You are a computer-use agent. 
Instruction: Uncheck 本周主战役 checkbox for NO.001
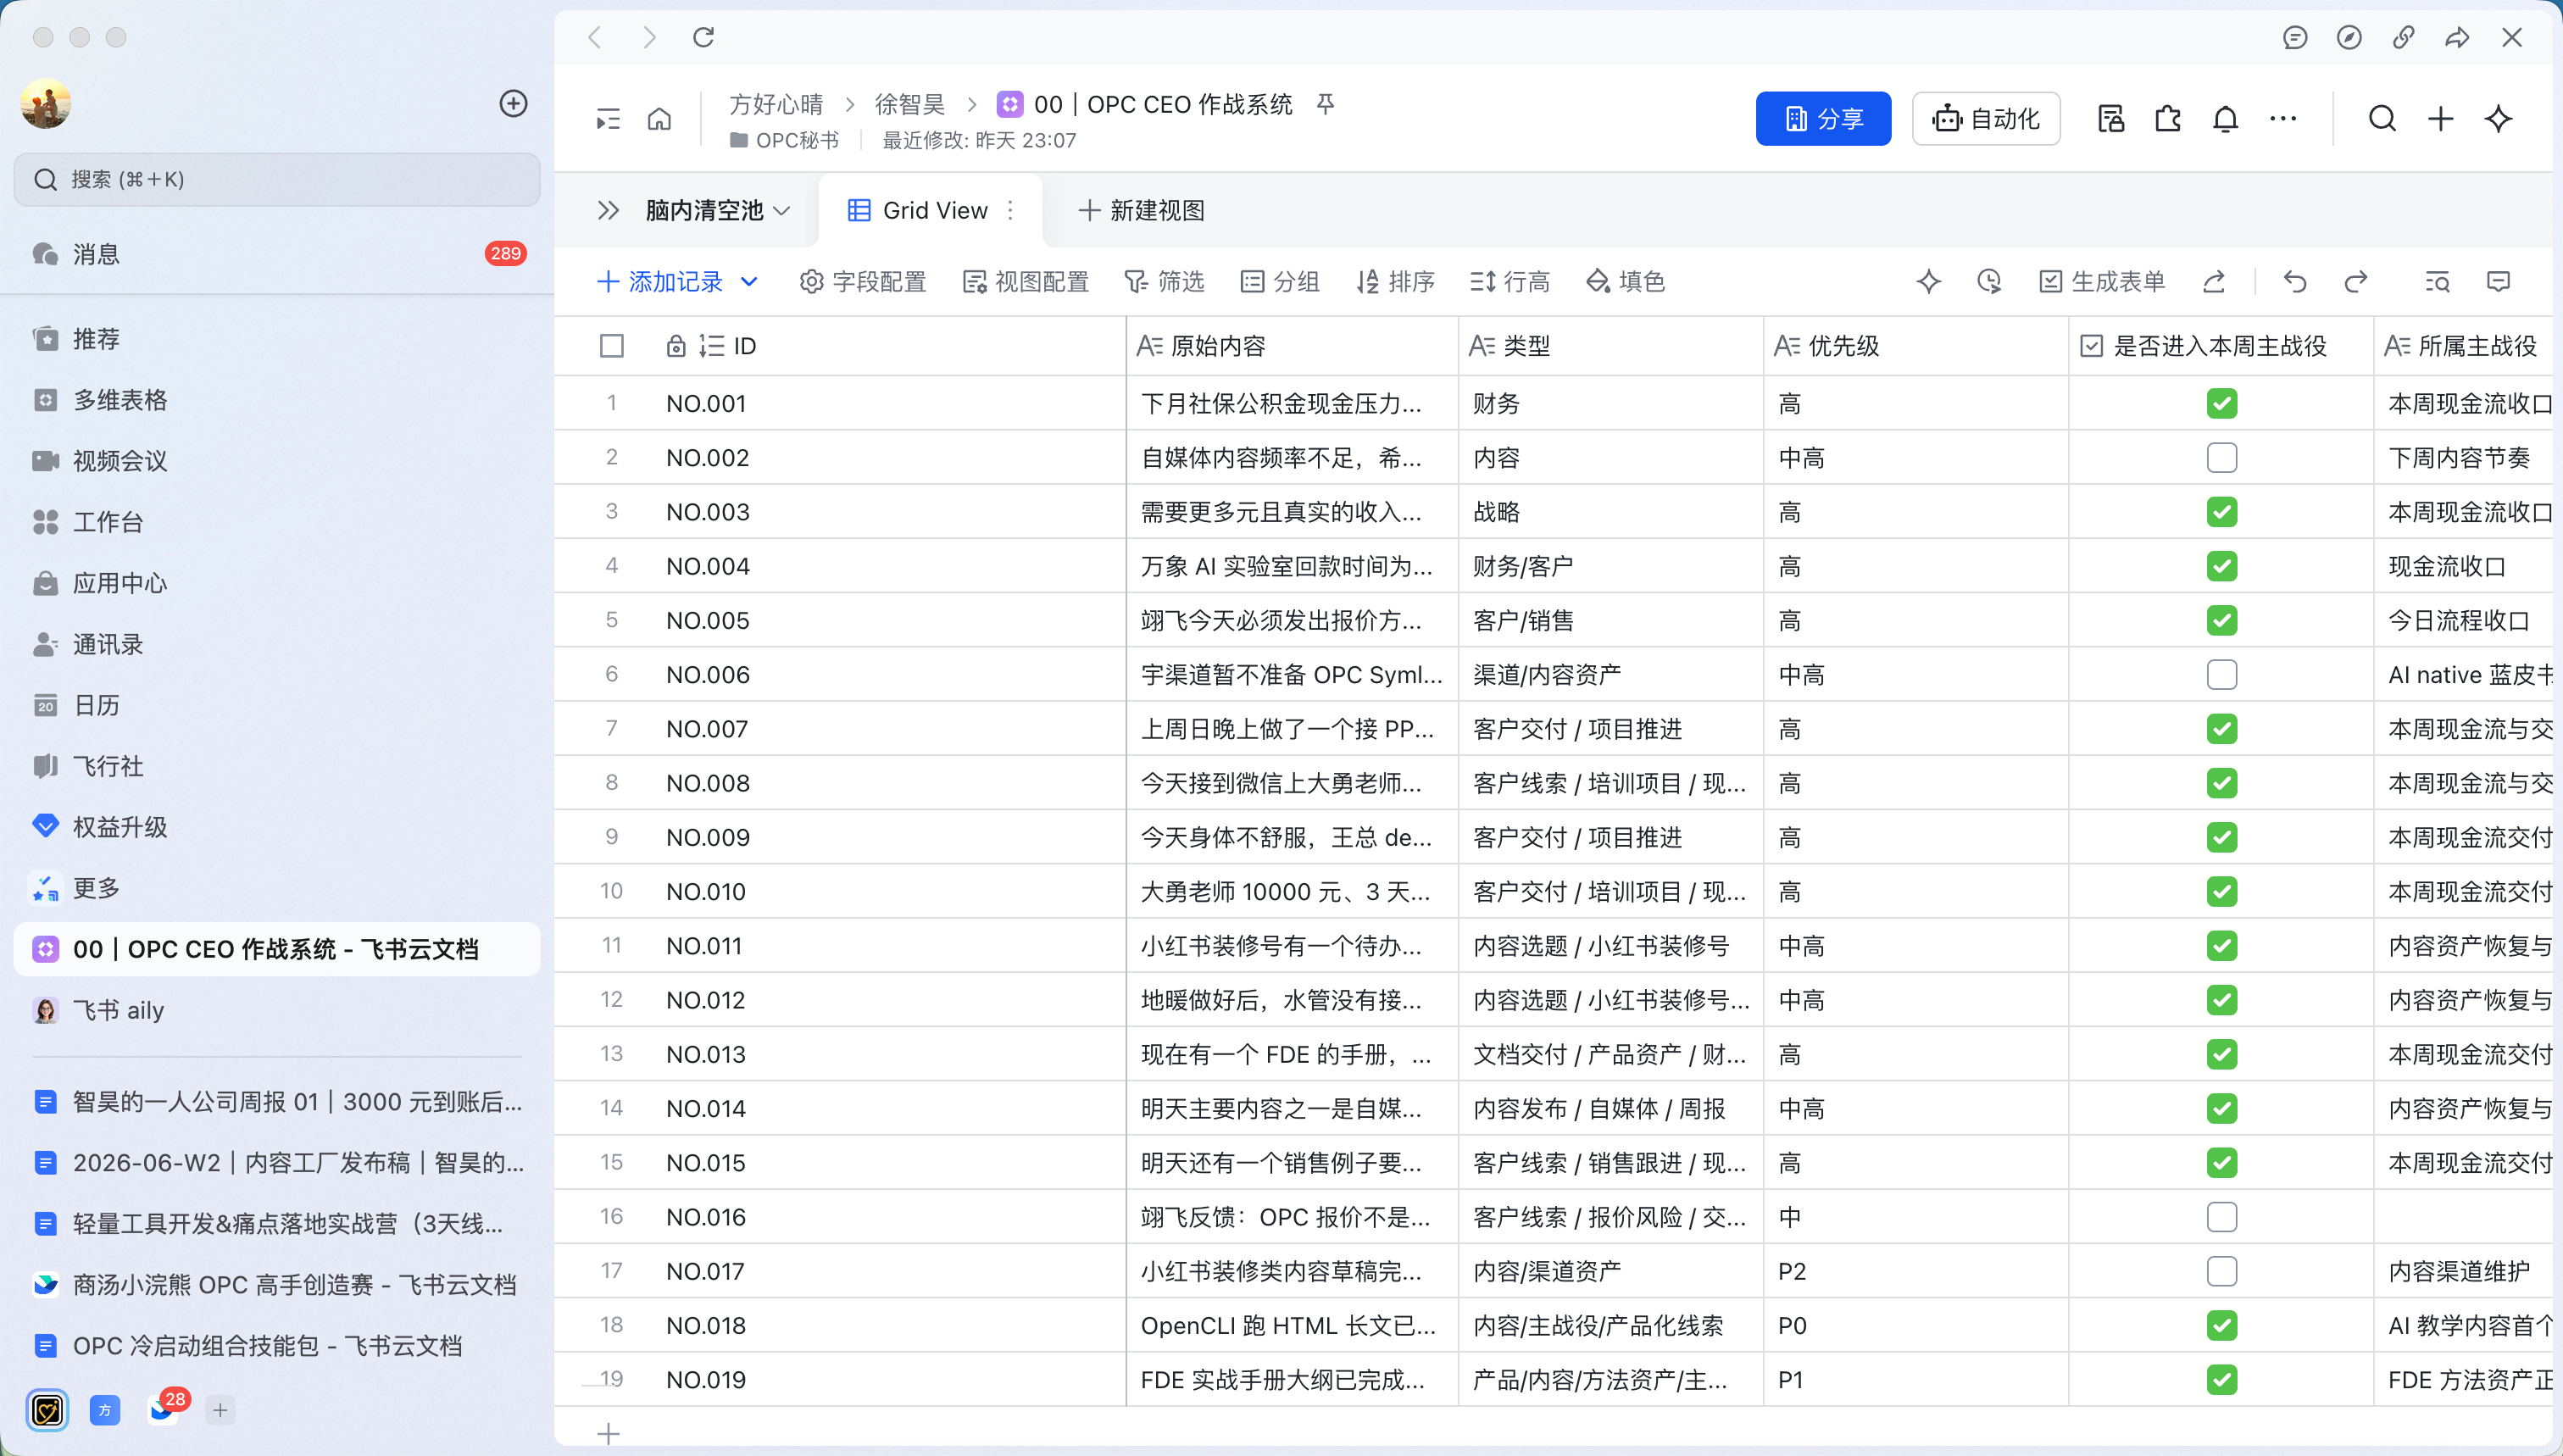2222,404
